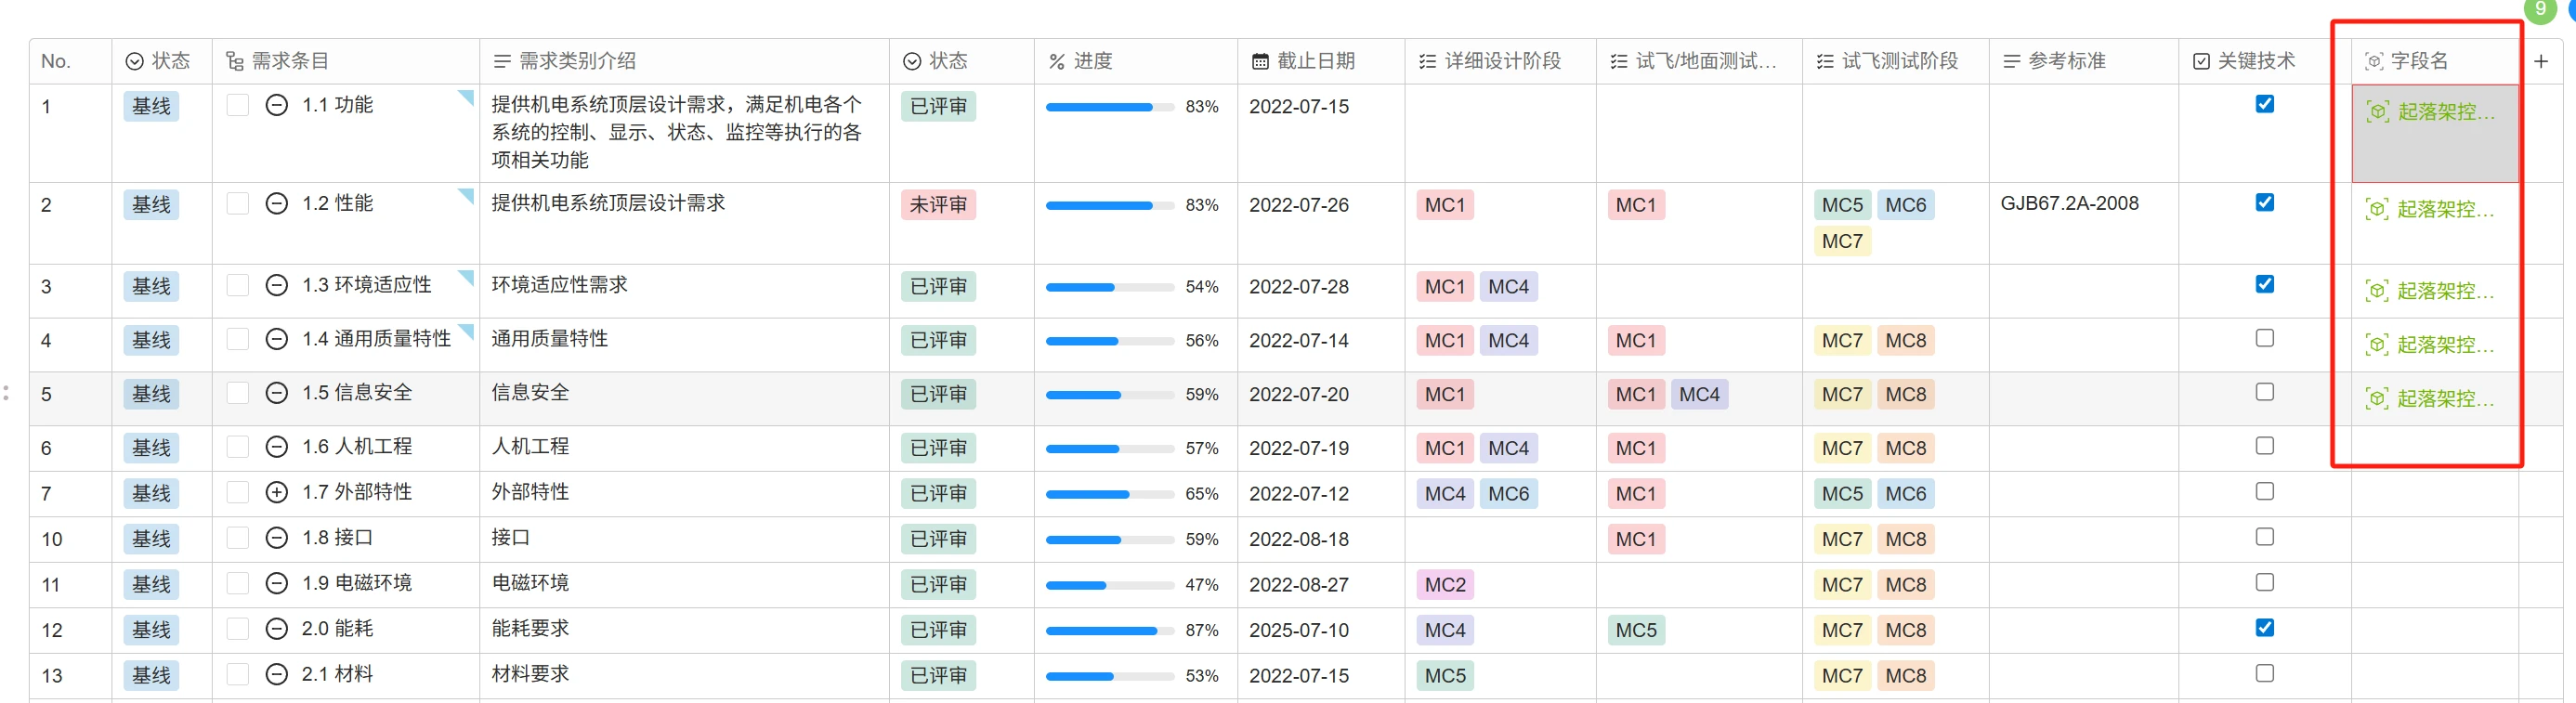Expand the 1.7 外部特性 row
Viewport: 2576px width, 703px height.
[277, 492]
